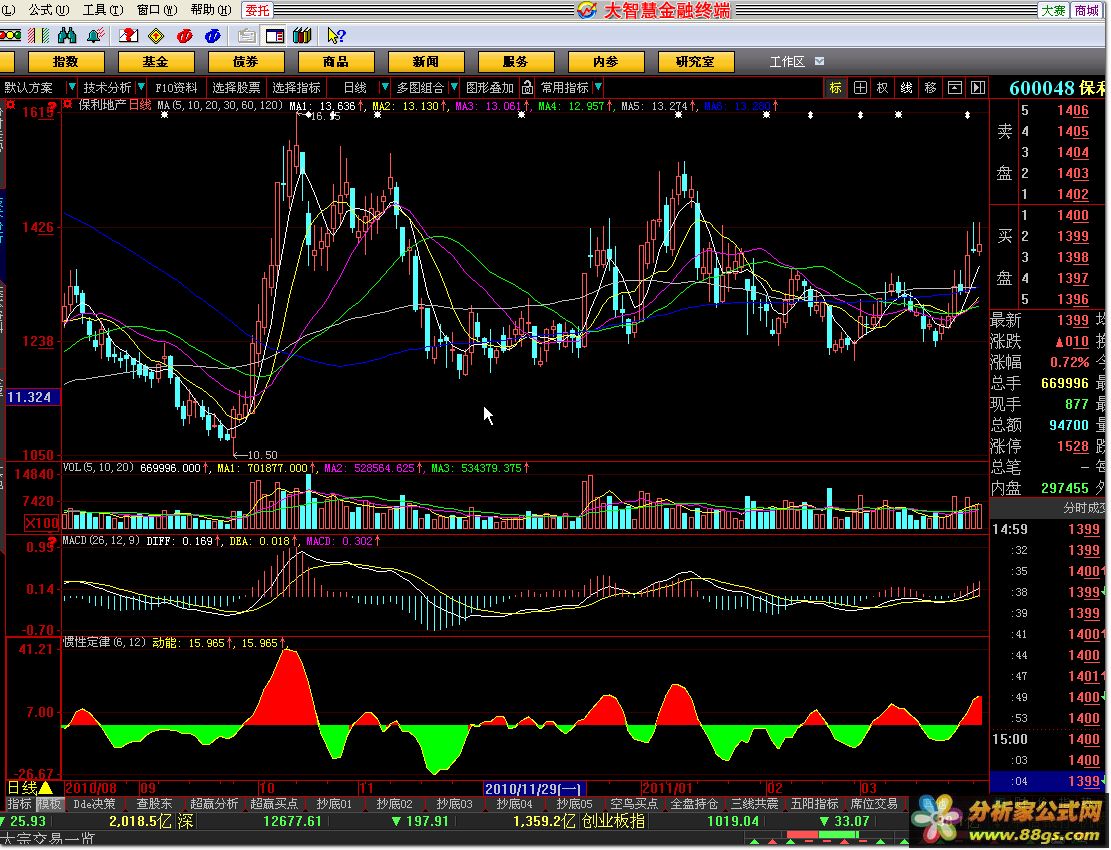Viewport: 1111px width, 850px height.
Task: Click the 11.324 price label on axis
Action: coord(32,397)
